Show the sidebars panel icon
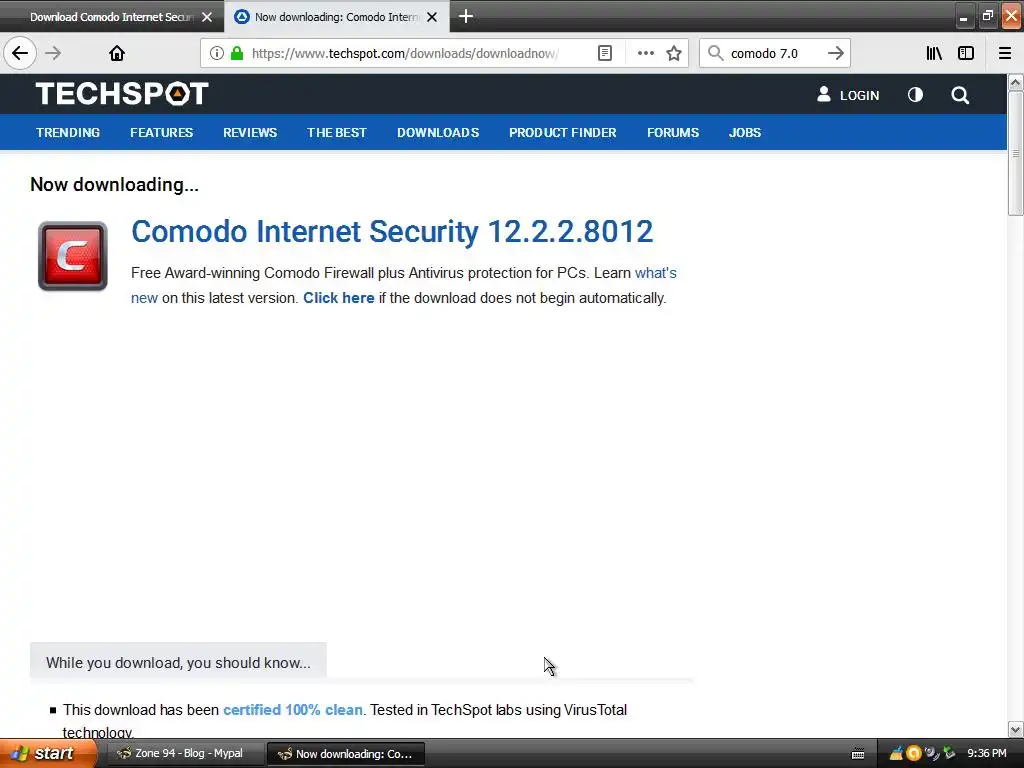1024x768 pixels. [x=966, y=53]
